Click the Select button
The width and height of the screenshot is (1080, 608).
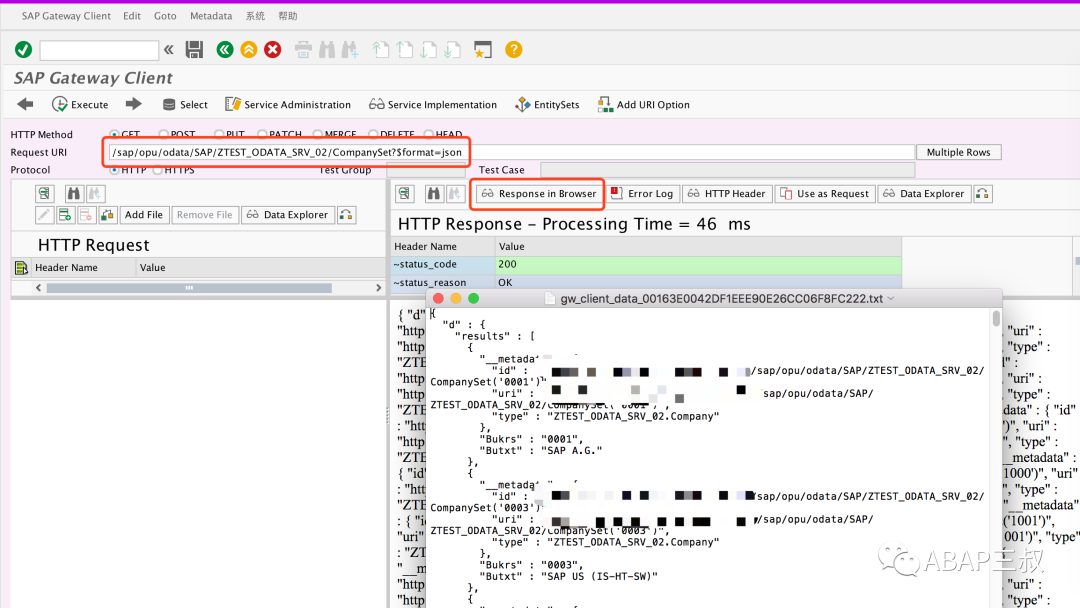(x=185, y=104)
